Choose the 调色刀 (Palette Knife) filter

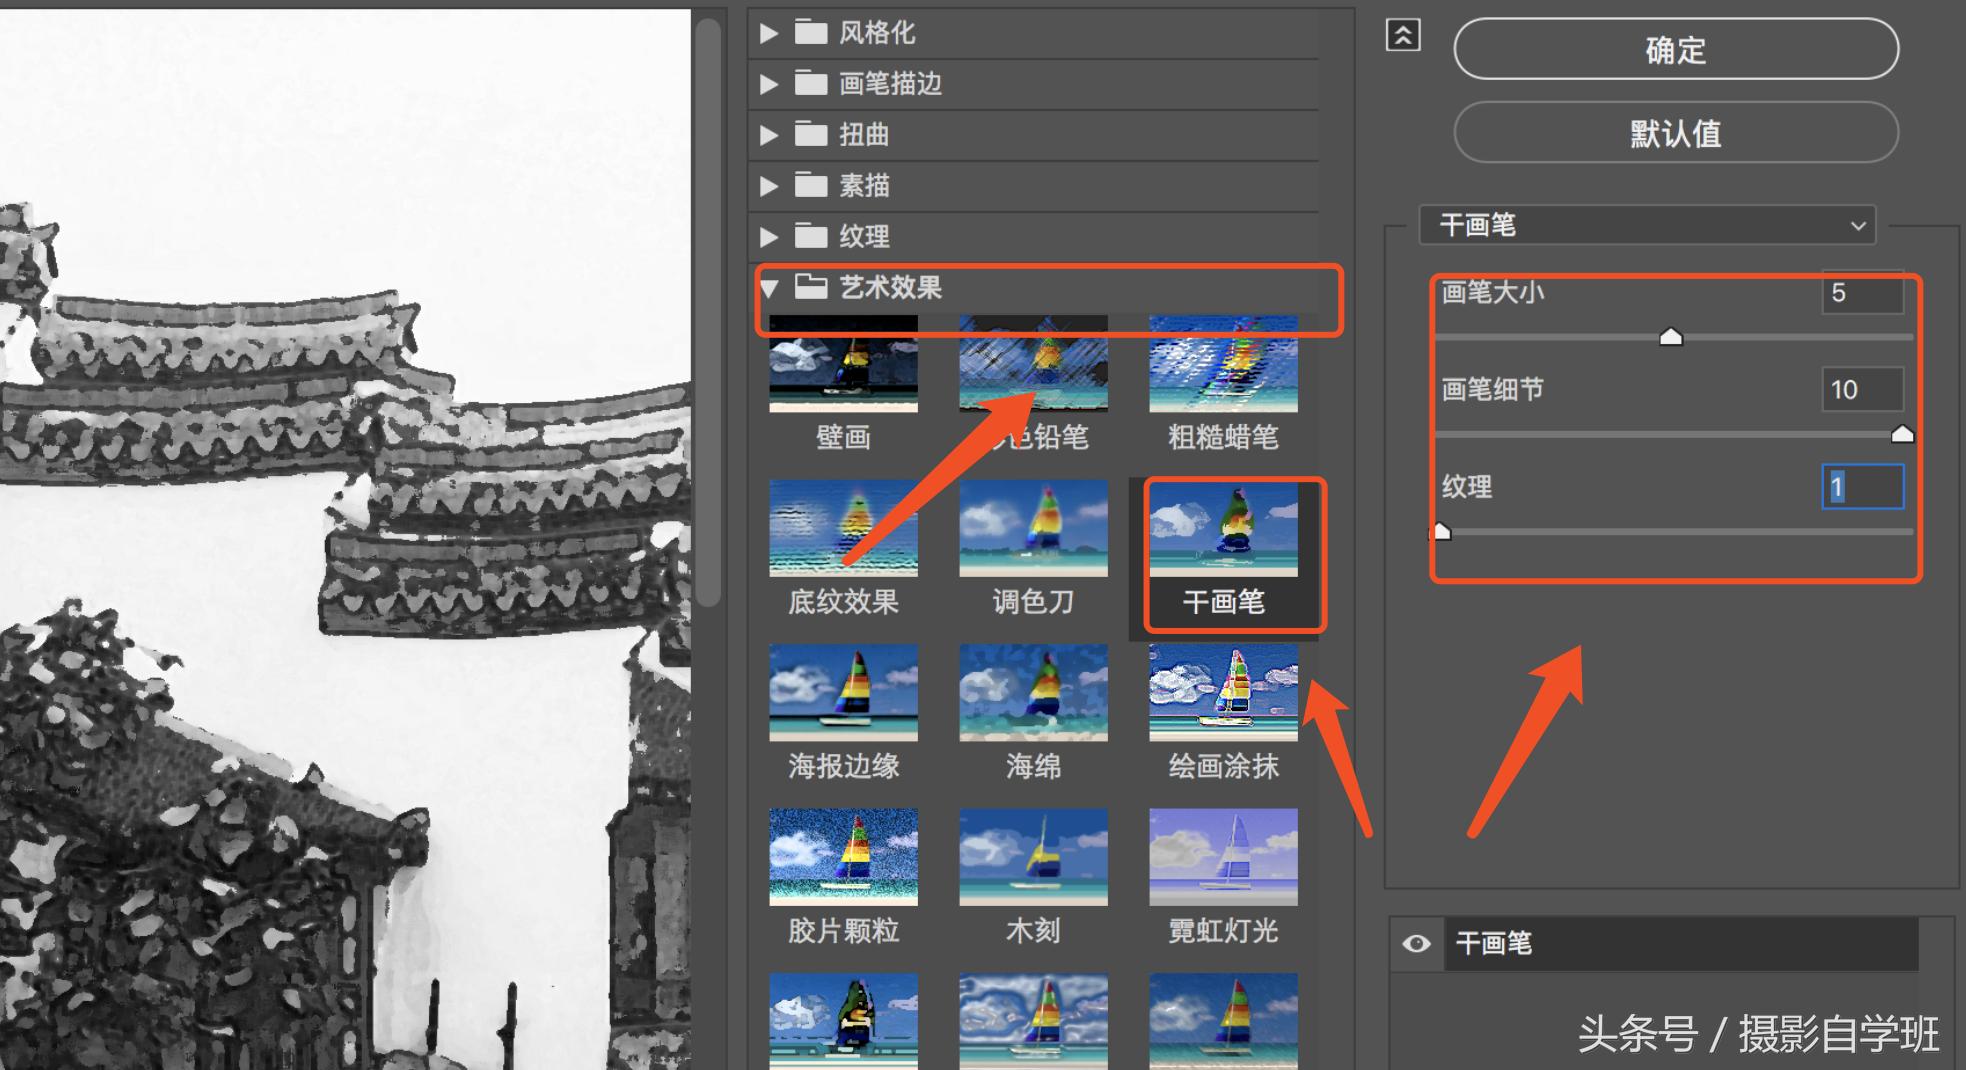tap(1032, 528)
